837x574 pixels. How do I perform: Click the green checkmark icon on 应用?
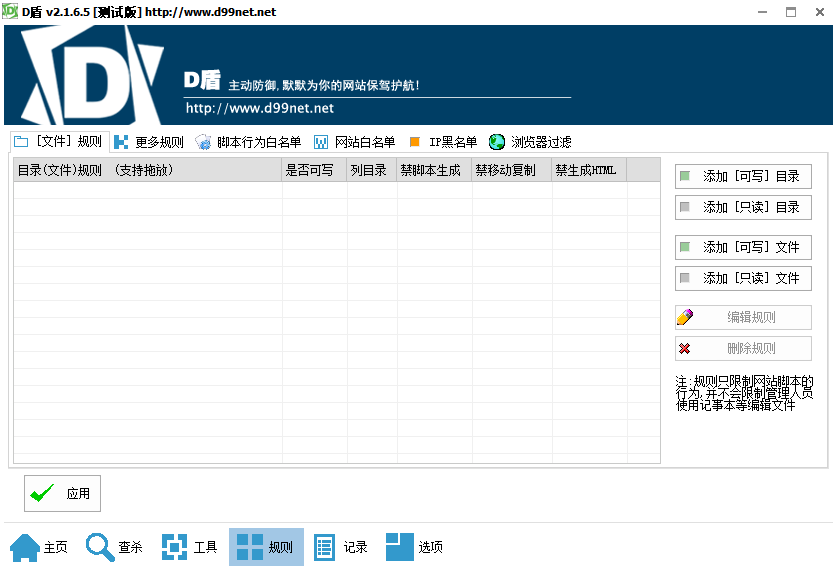[42, 493]
